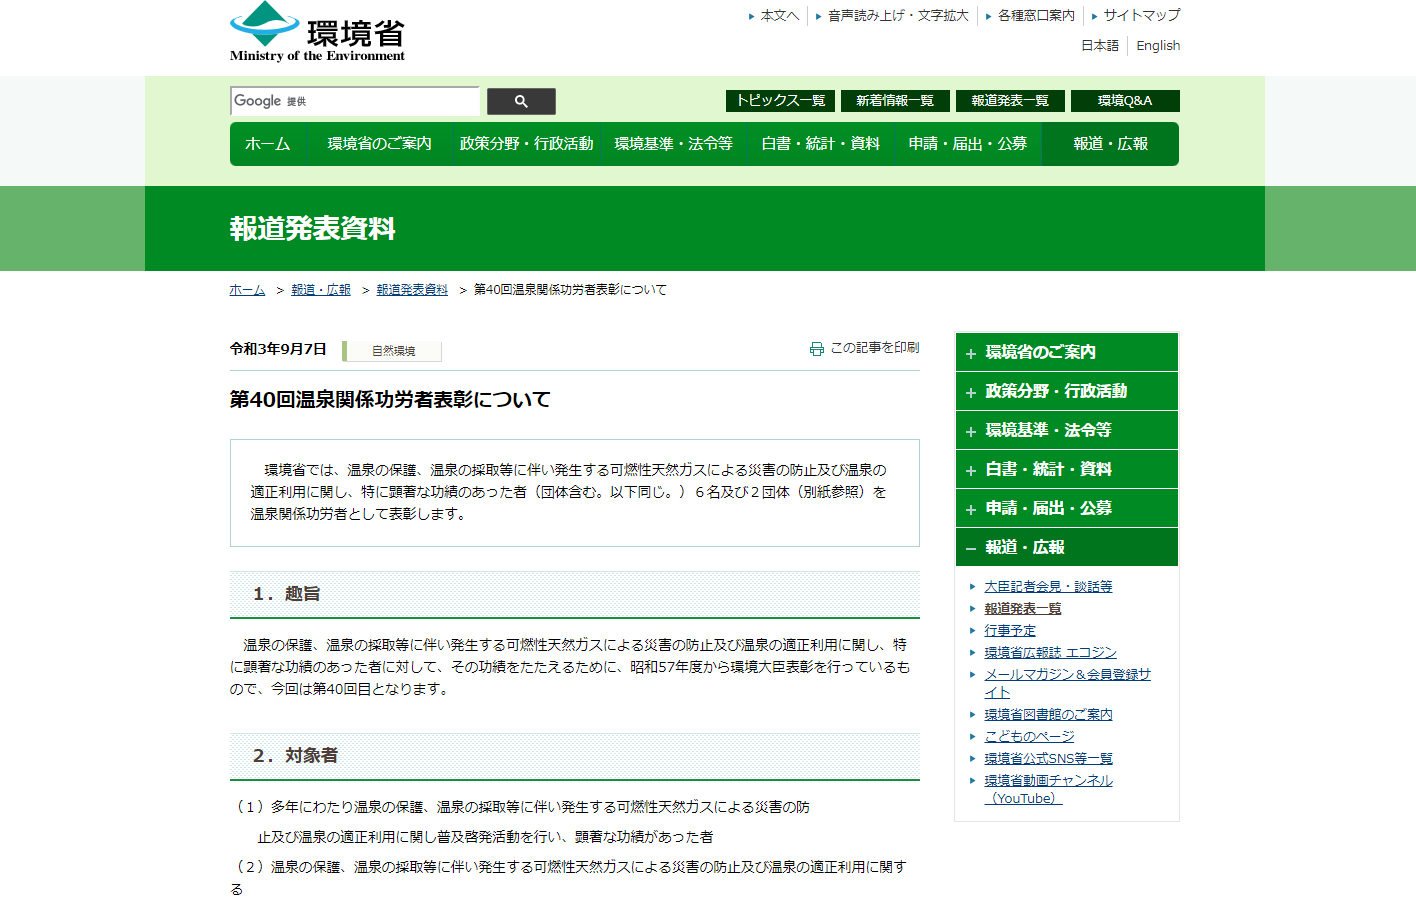
Task: Open the 環境省動画チャンネル YouTube link
Action: 1048,781
